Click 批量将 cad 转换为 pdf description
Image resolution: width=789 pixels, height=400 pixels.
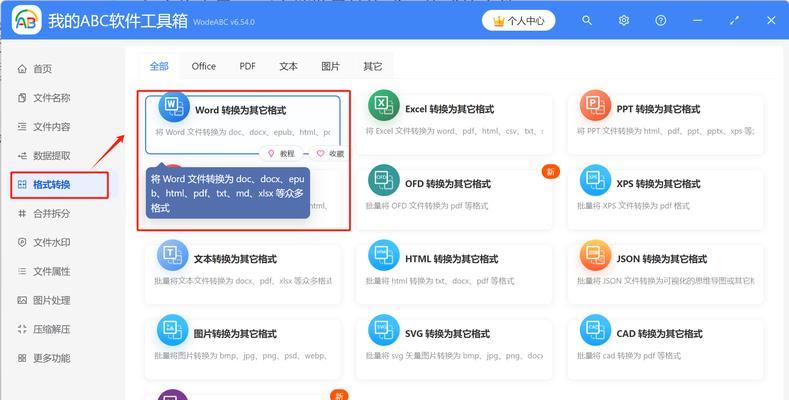[x=628, y=356]
